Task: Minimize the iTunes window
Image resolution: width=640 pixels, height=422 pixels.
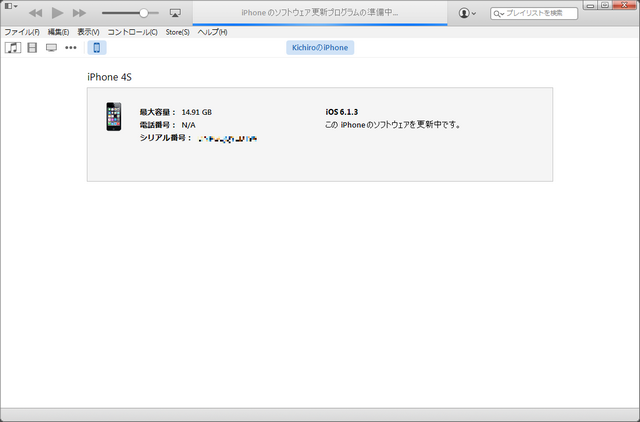Action: coord(590,5)
